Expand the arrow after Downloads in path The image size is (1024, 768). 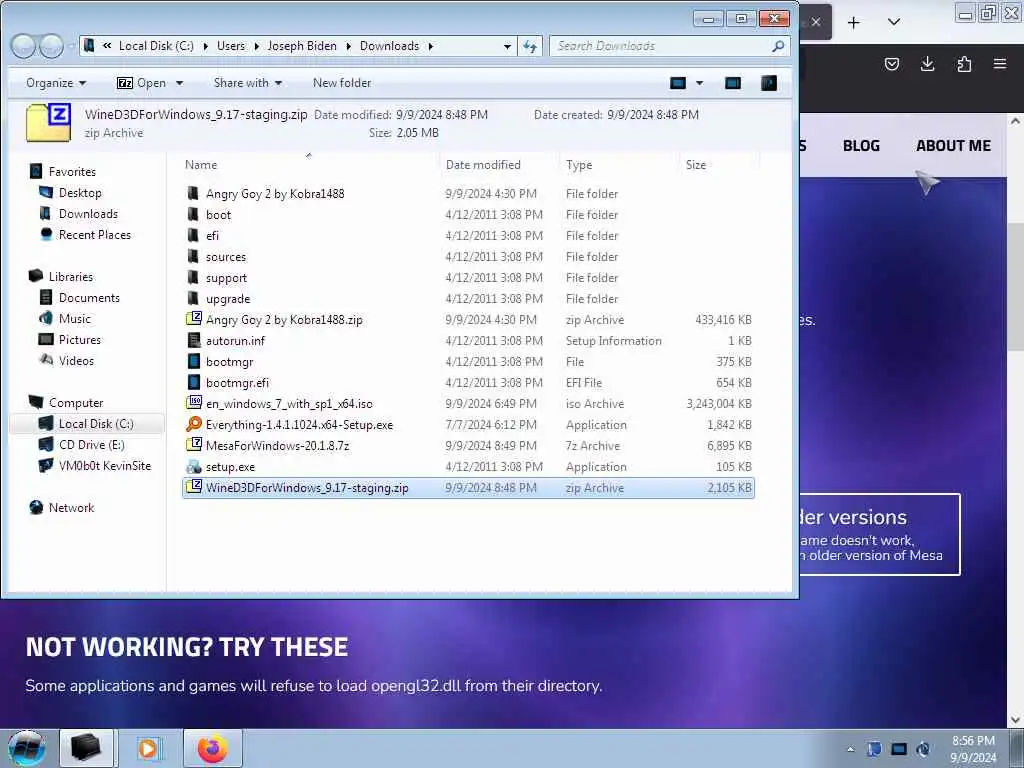[x=430, y=46]
